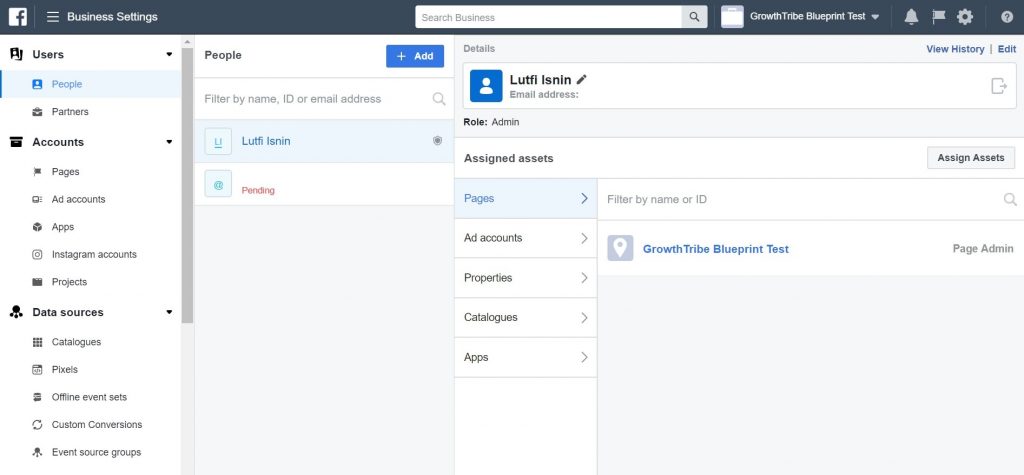
Task: Click the Pixels code icon
Action: click(x=37, y=370)
